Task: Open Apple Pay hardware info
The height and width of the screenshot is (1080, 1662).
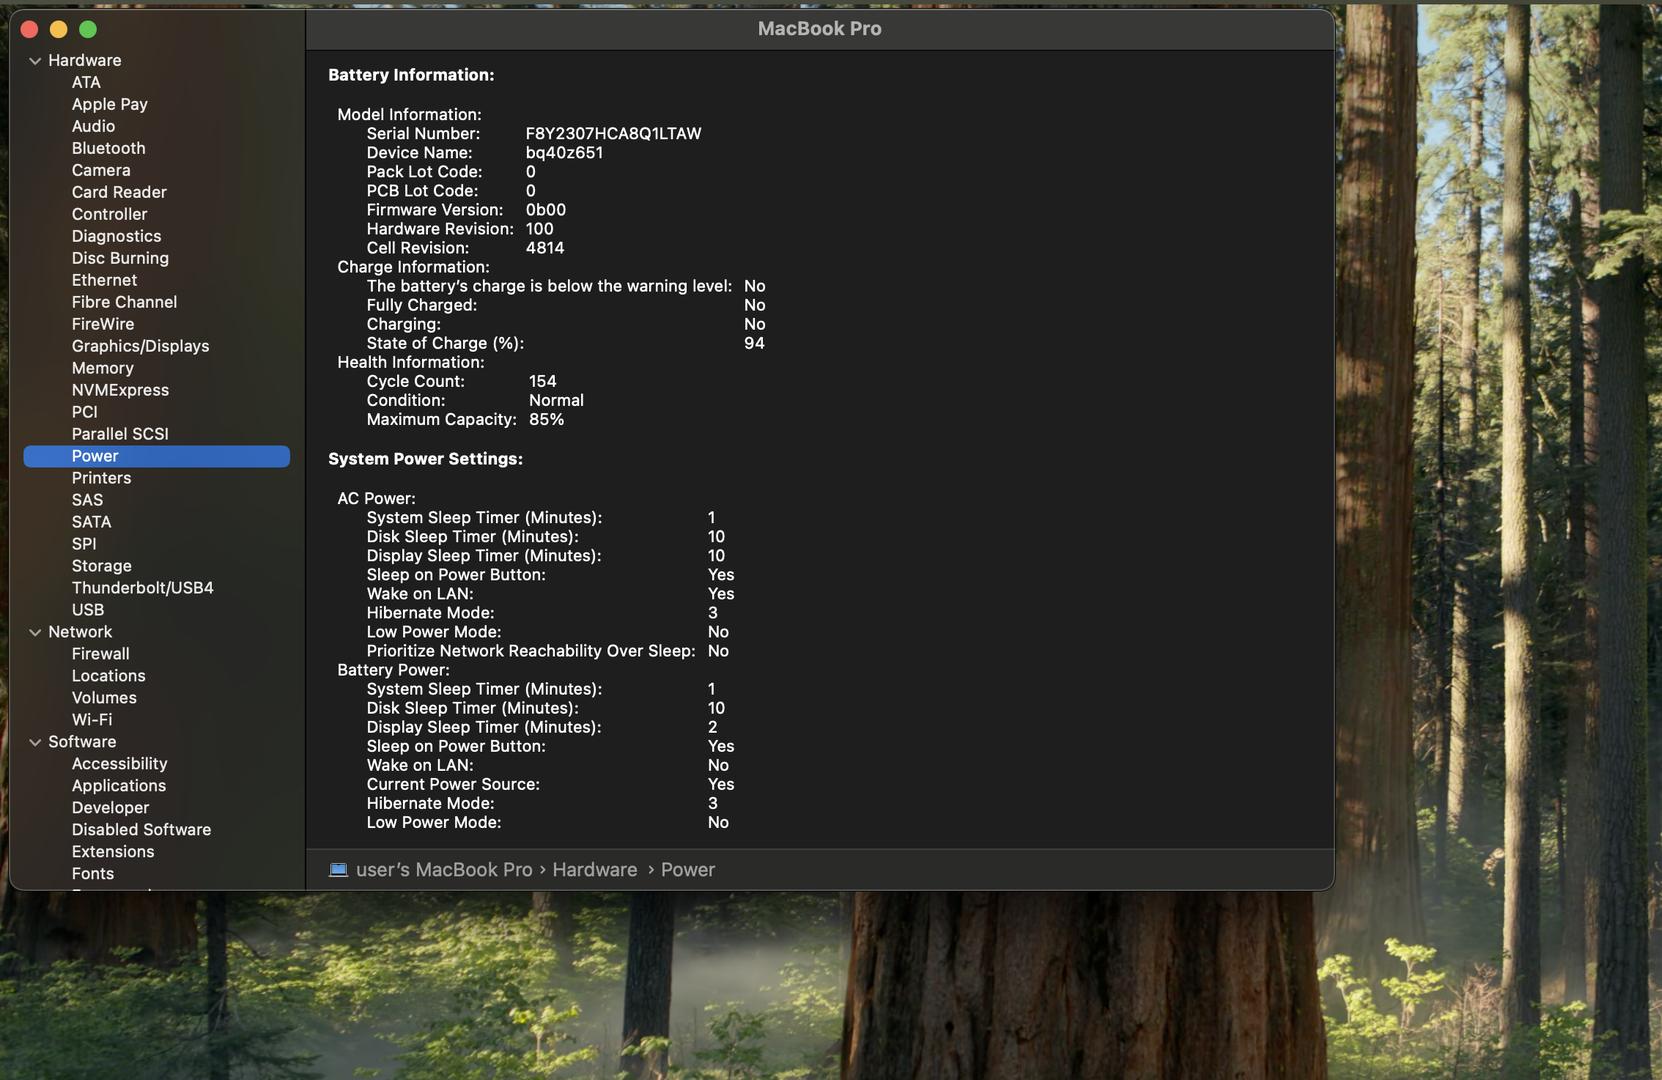Action: coord(109,104)
